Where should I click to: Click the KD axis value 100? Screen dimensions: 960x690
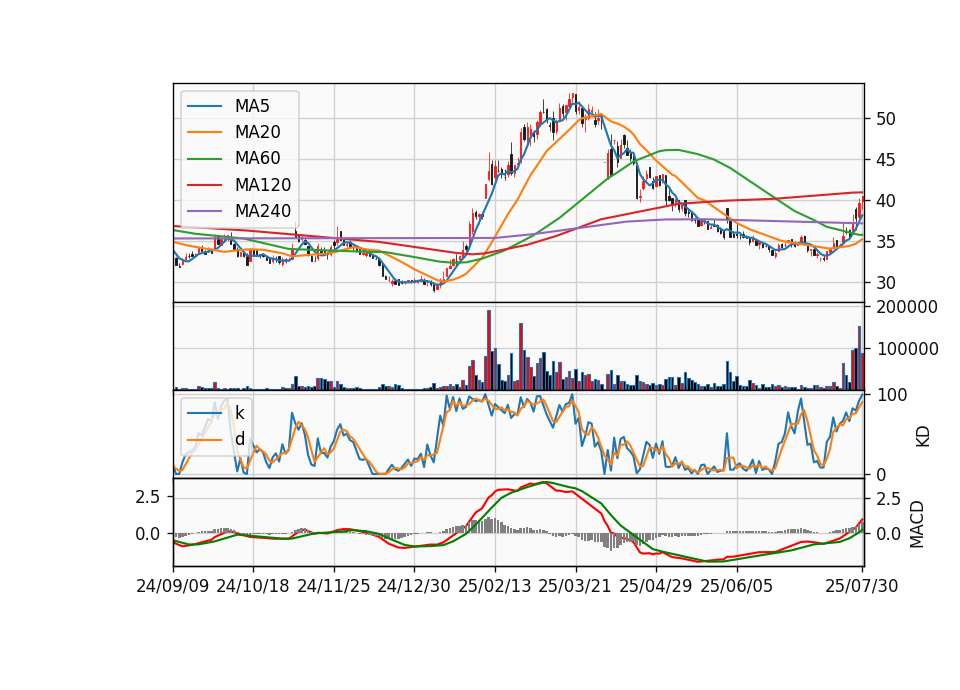[x=892, y=395]
